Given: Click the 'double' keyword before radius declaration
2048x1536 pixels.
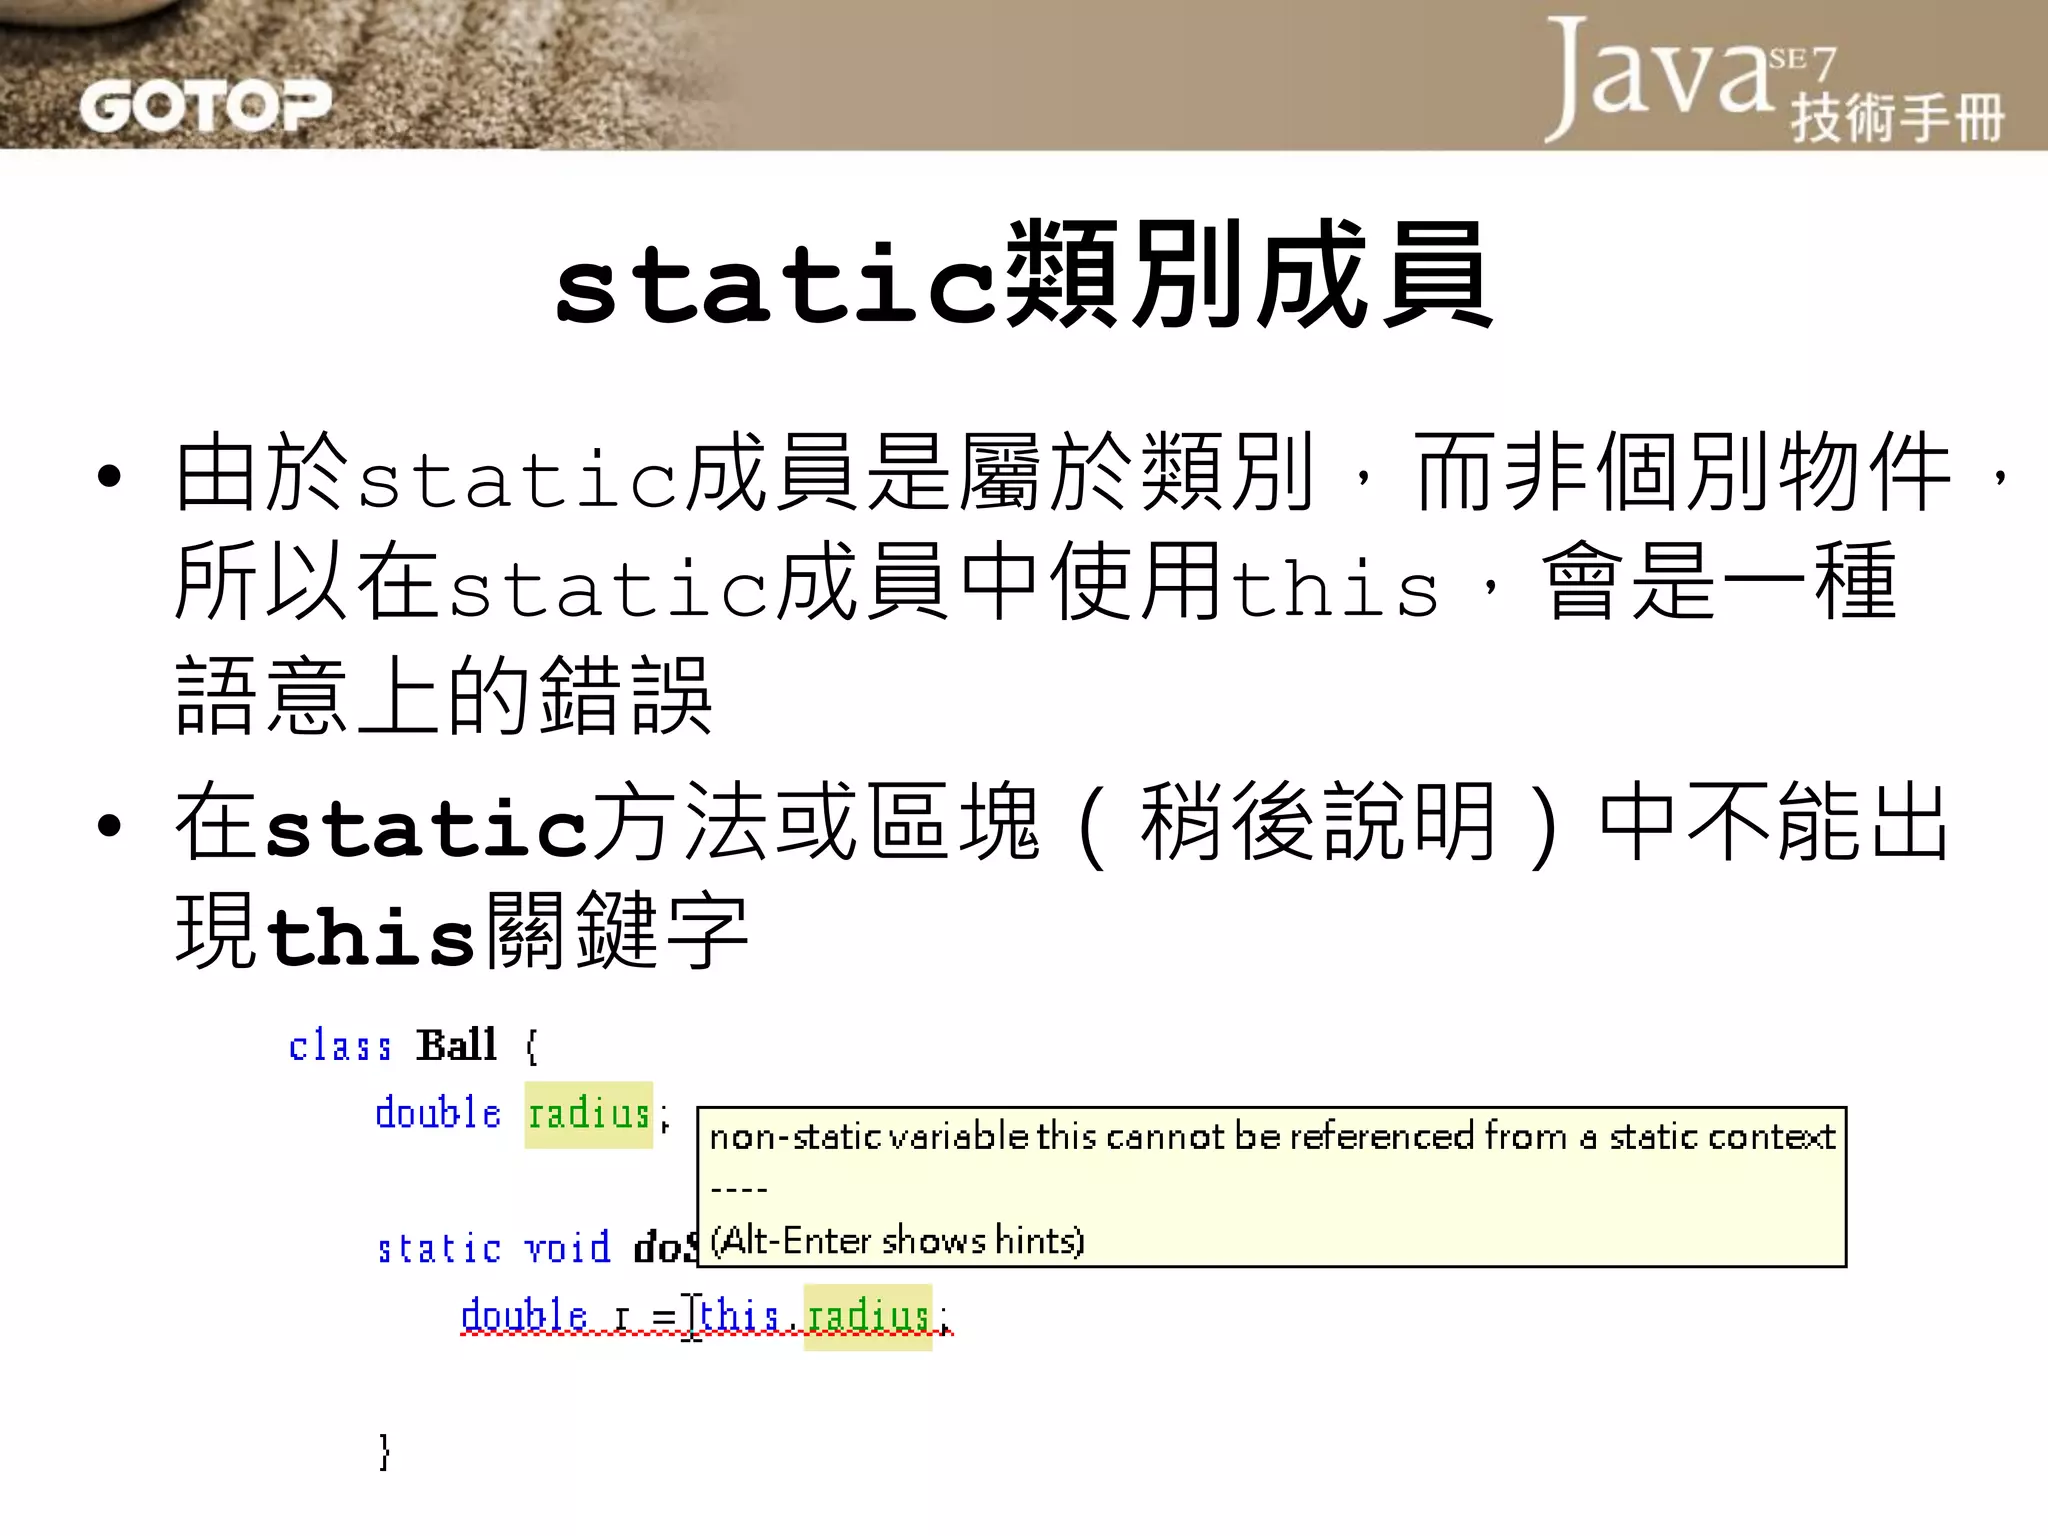Looking at the screenshot, I should click(438, 1113).
